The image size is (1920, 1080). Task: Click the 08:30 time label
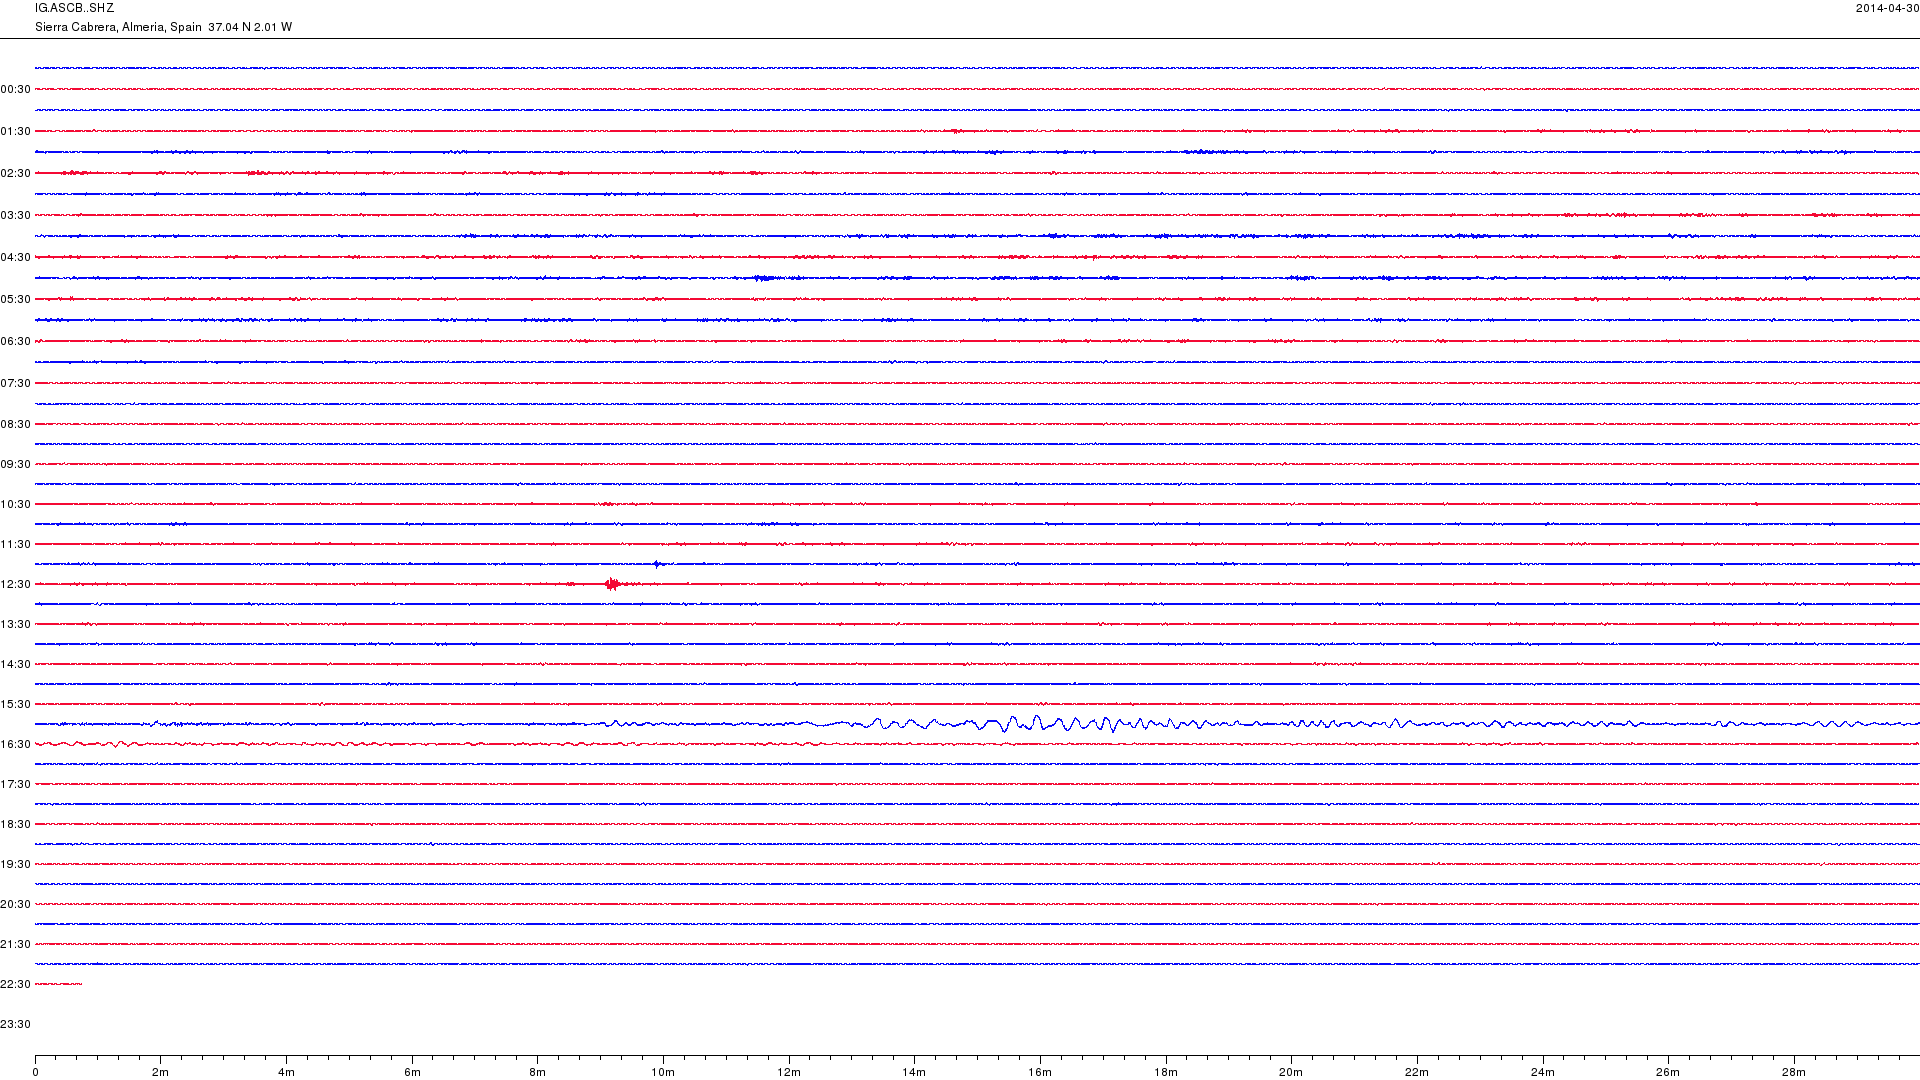[16, 424]
